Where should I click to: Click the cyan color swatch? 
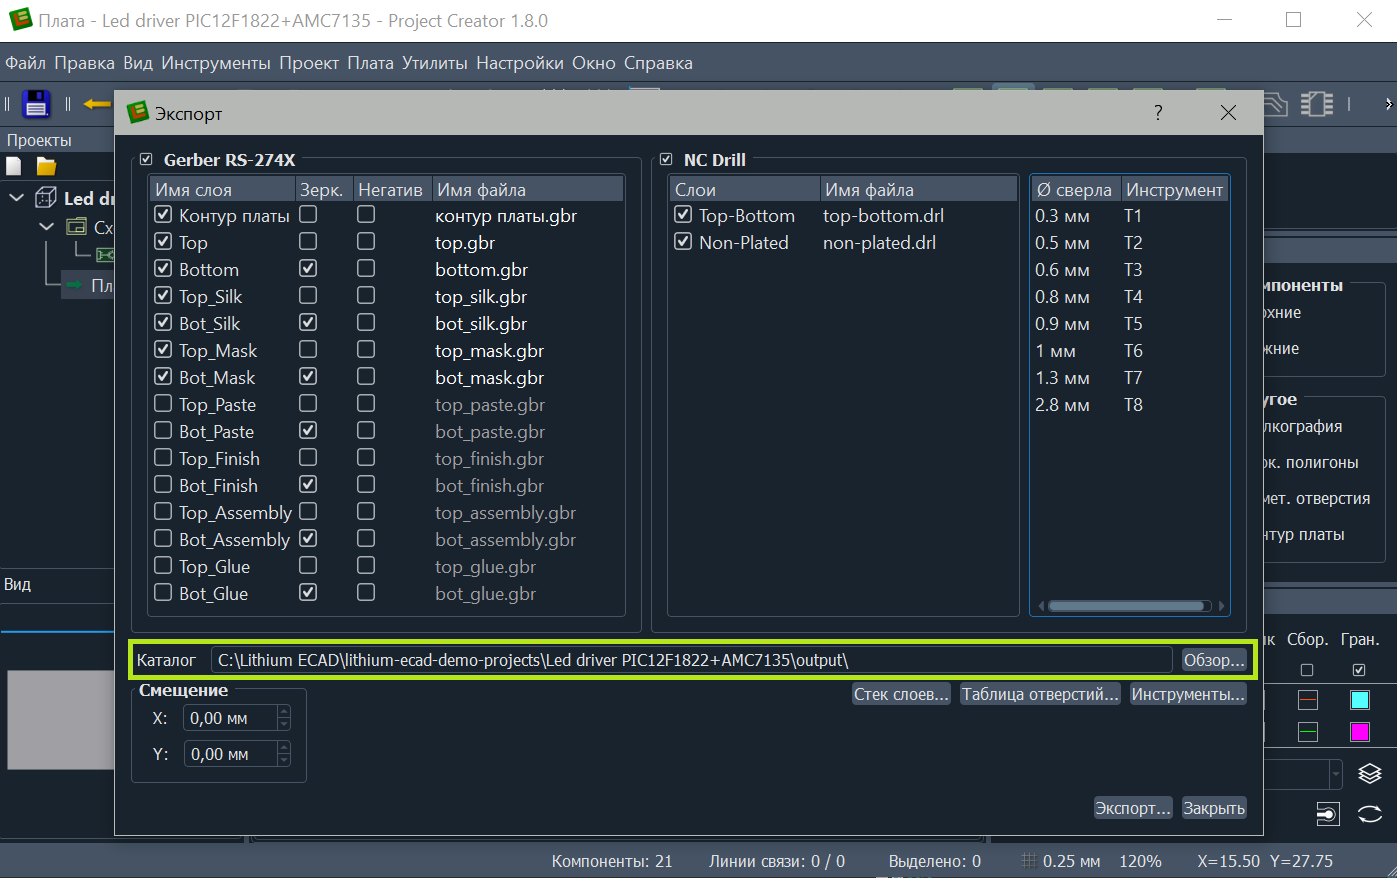click(1359, 700)
